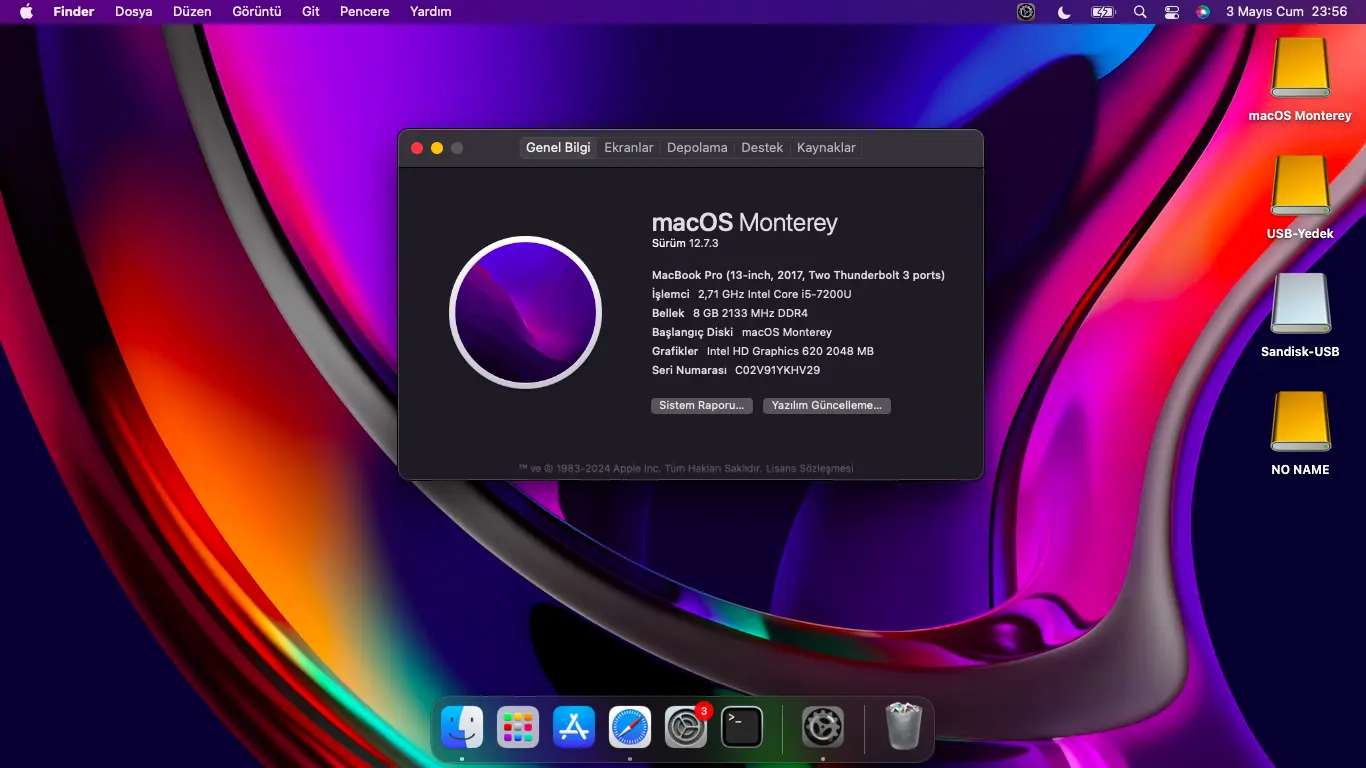Click the macOS Monterey title heading
The image size is (1366, 768).
[745, 222]
